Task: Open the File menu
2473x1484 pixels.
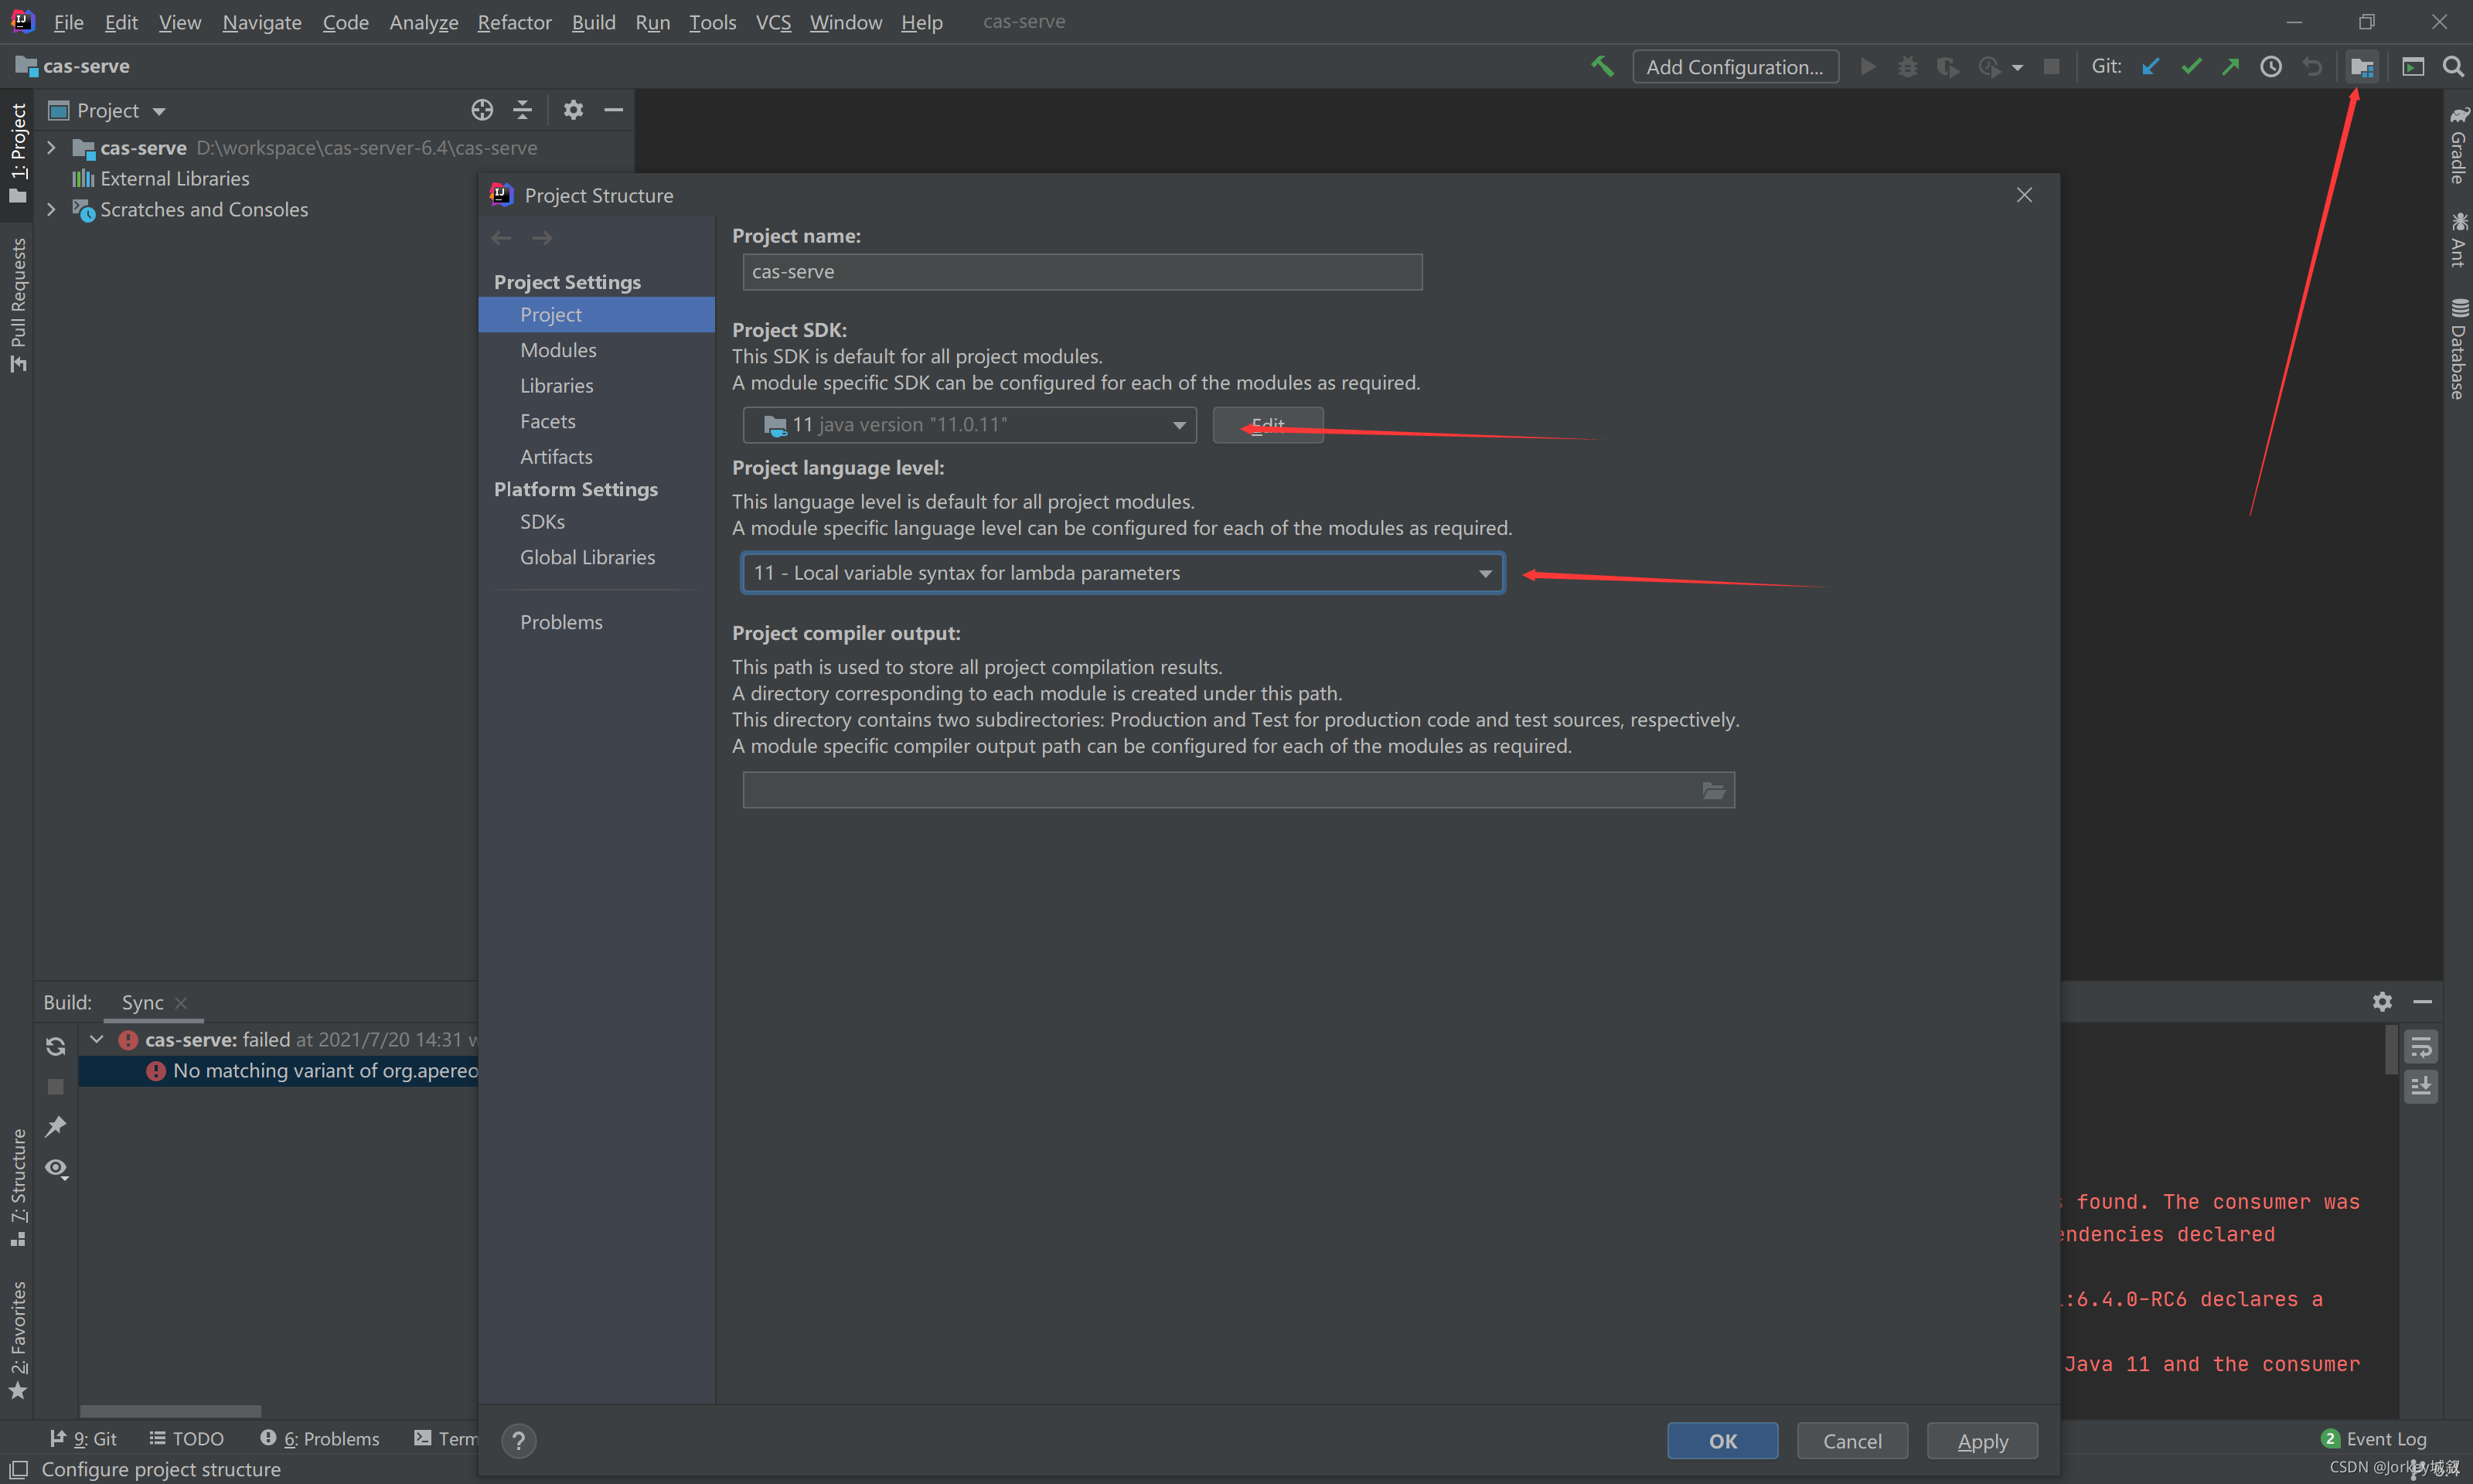Action: point(68,22)
